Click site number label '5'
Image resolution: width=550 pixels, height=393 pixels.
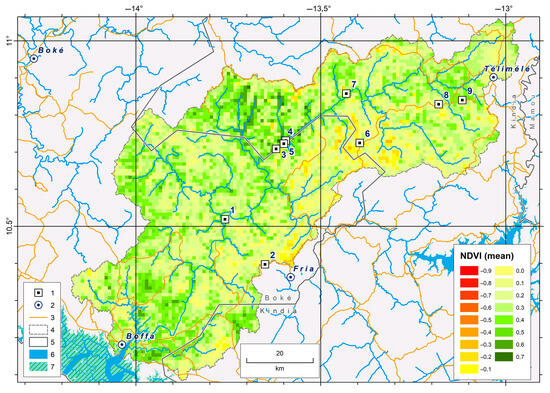click(291, 152)
